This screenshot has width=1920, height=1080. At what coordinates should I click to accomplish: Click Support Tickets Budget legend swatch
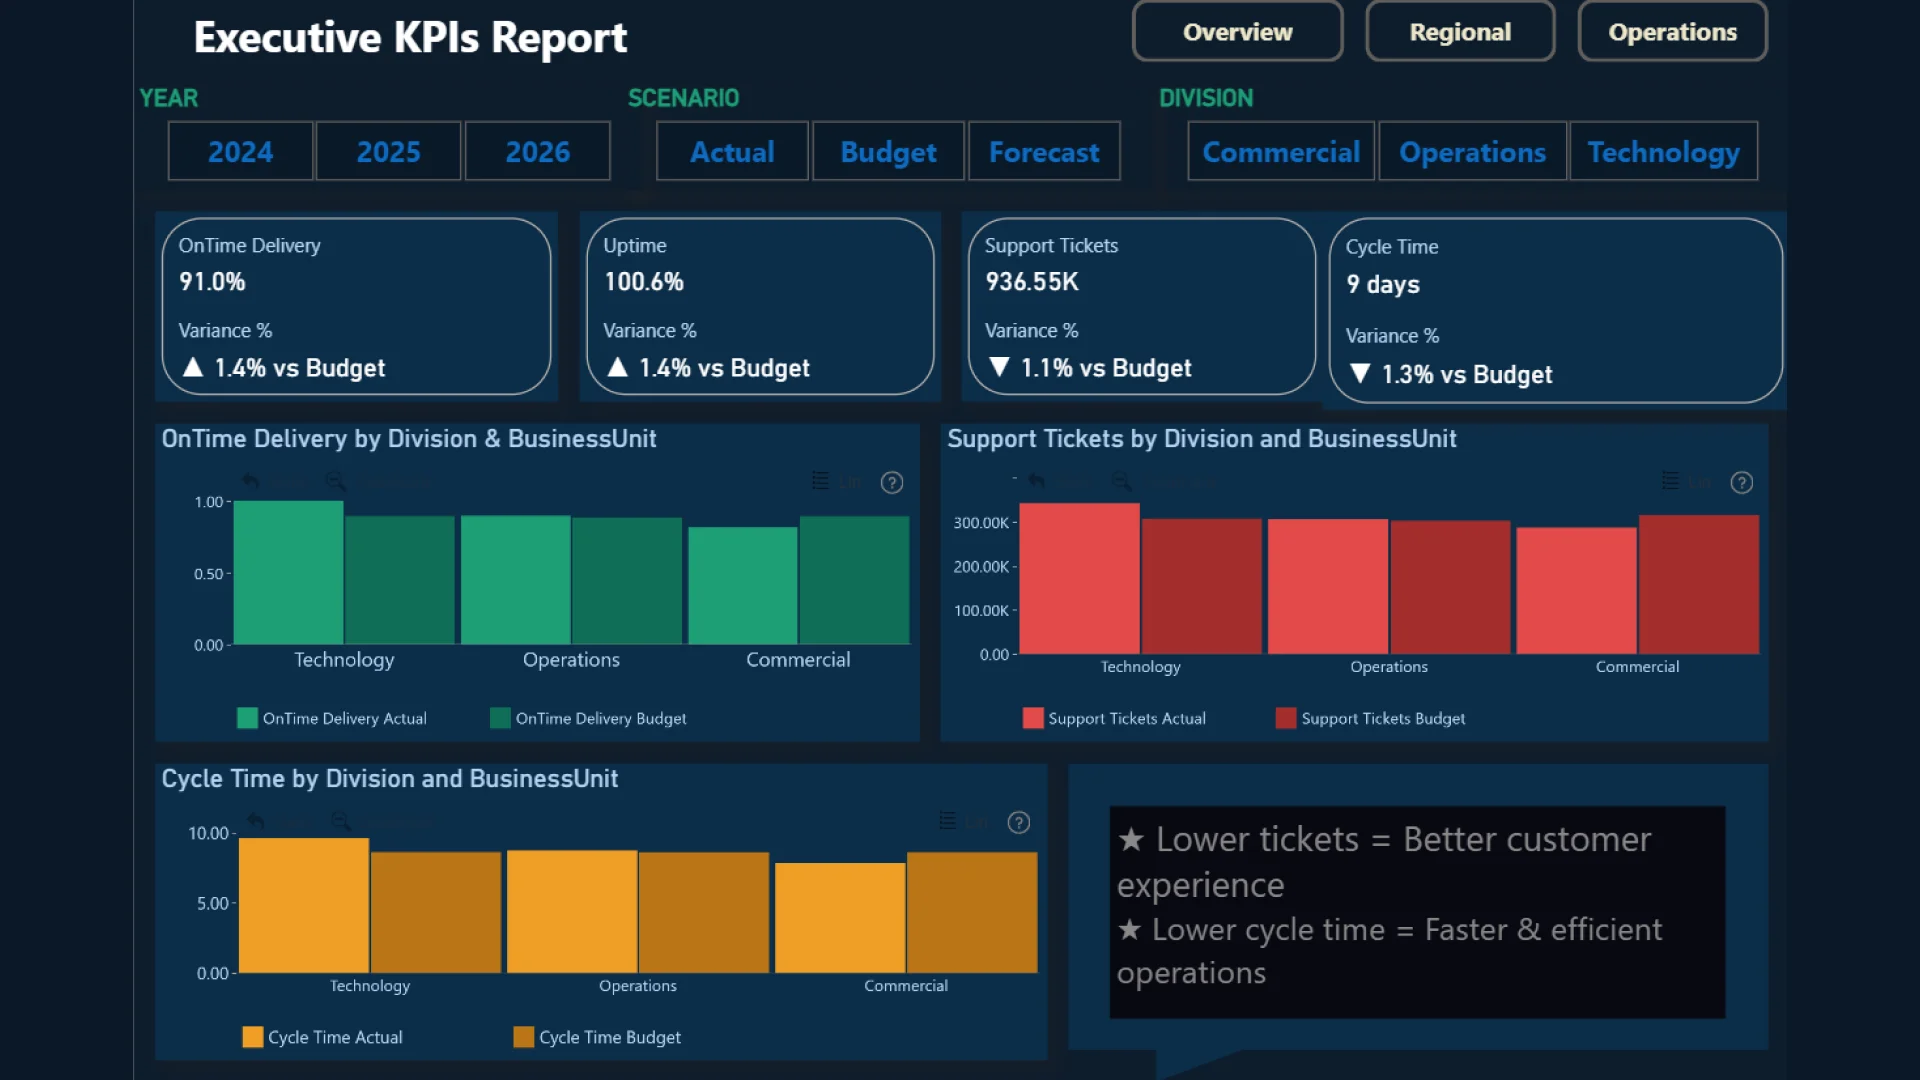[1286, 718]
